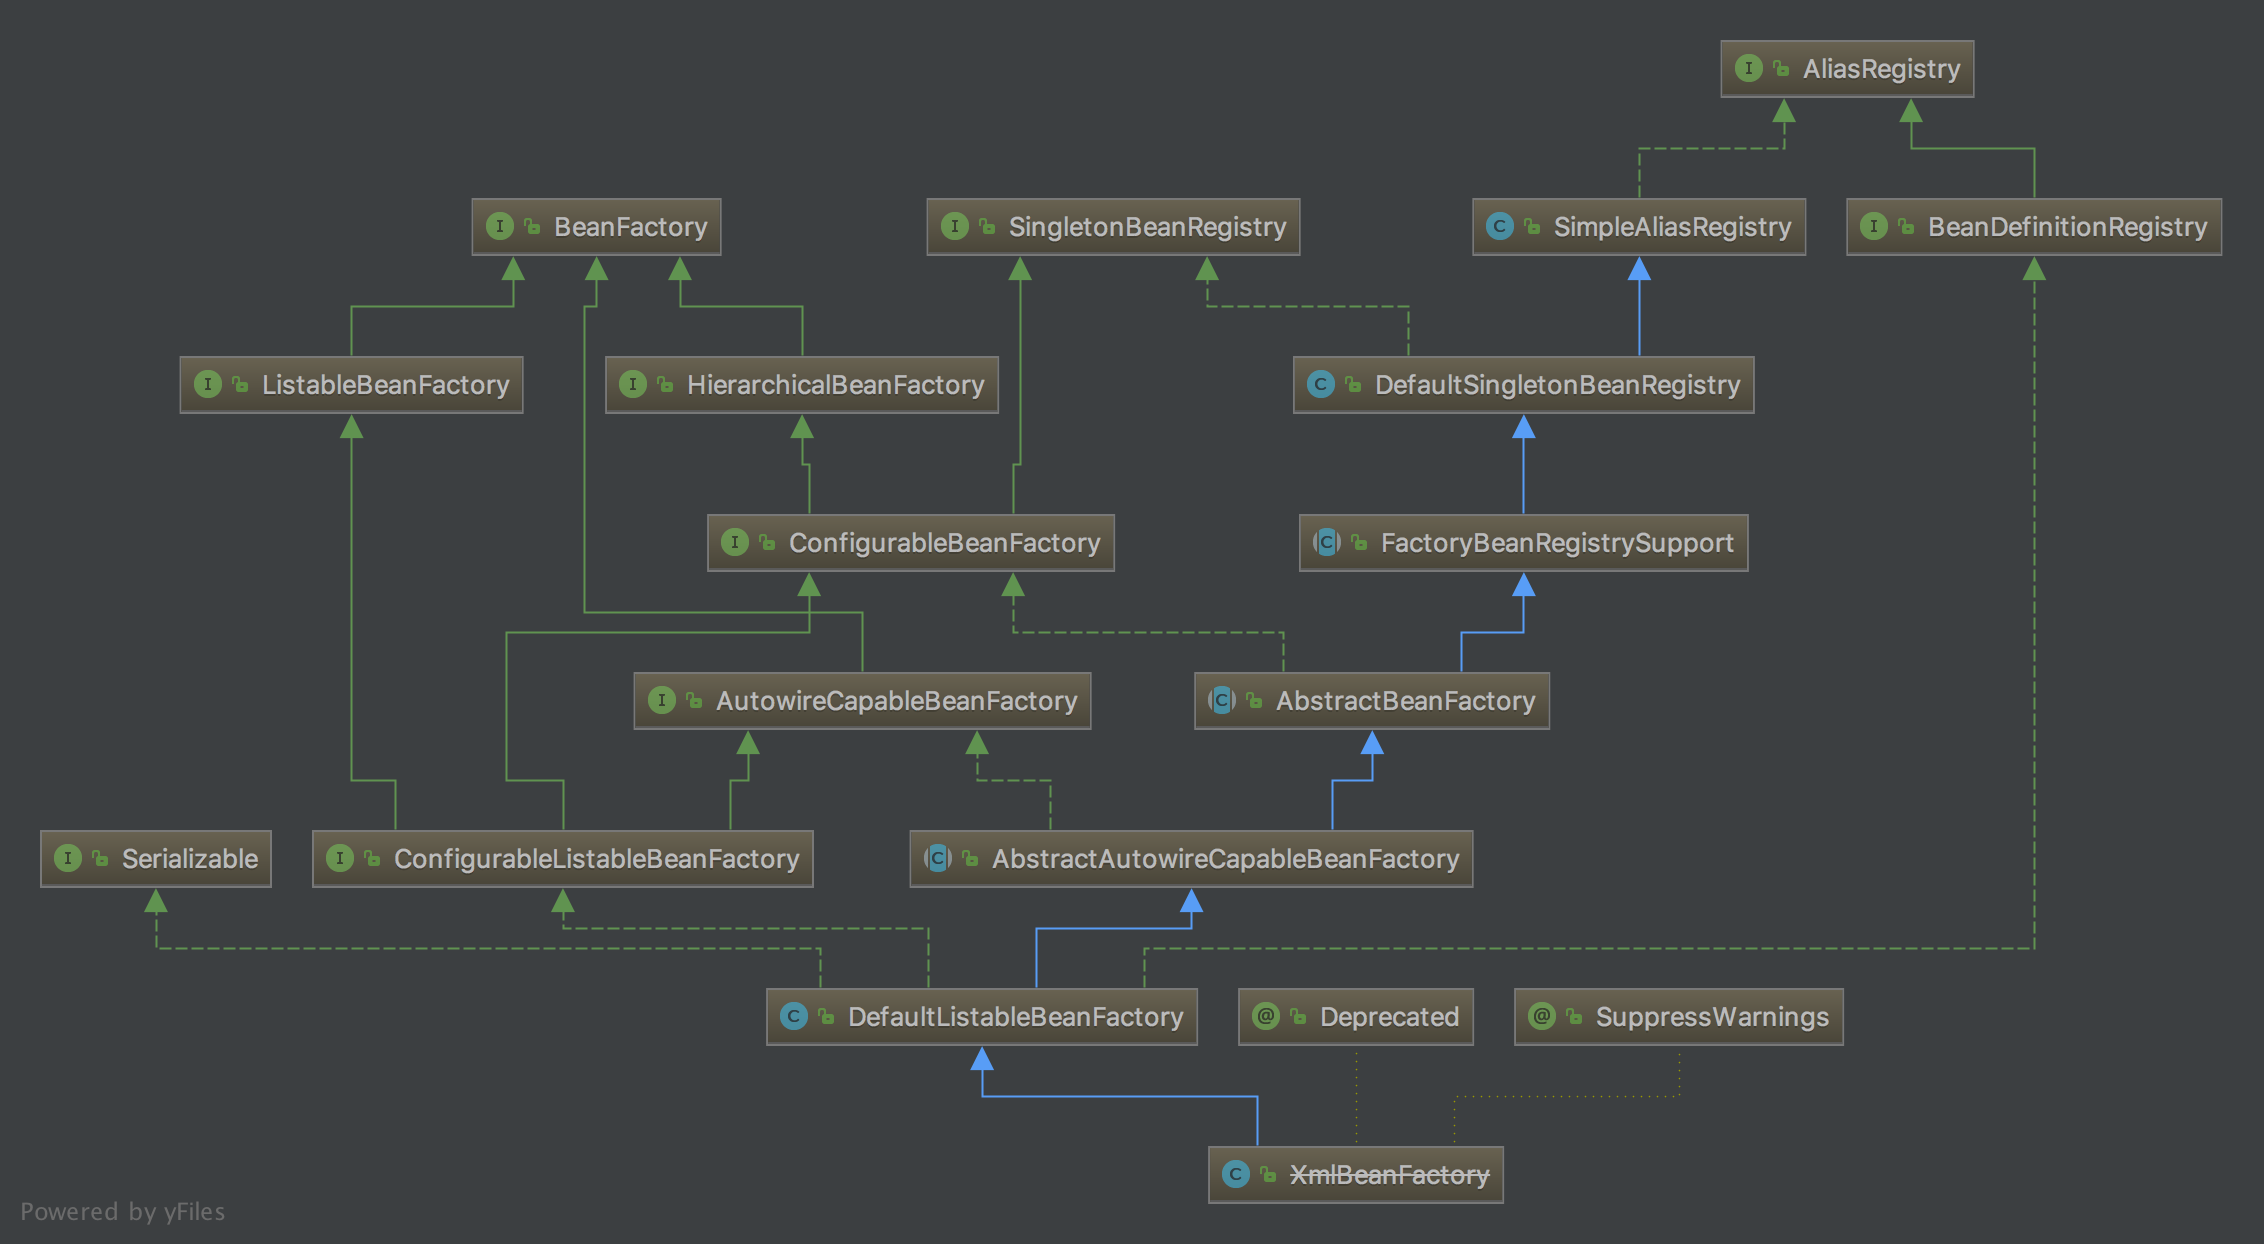Click the public-access lock icon on Serializable

click(100, 859)
